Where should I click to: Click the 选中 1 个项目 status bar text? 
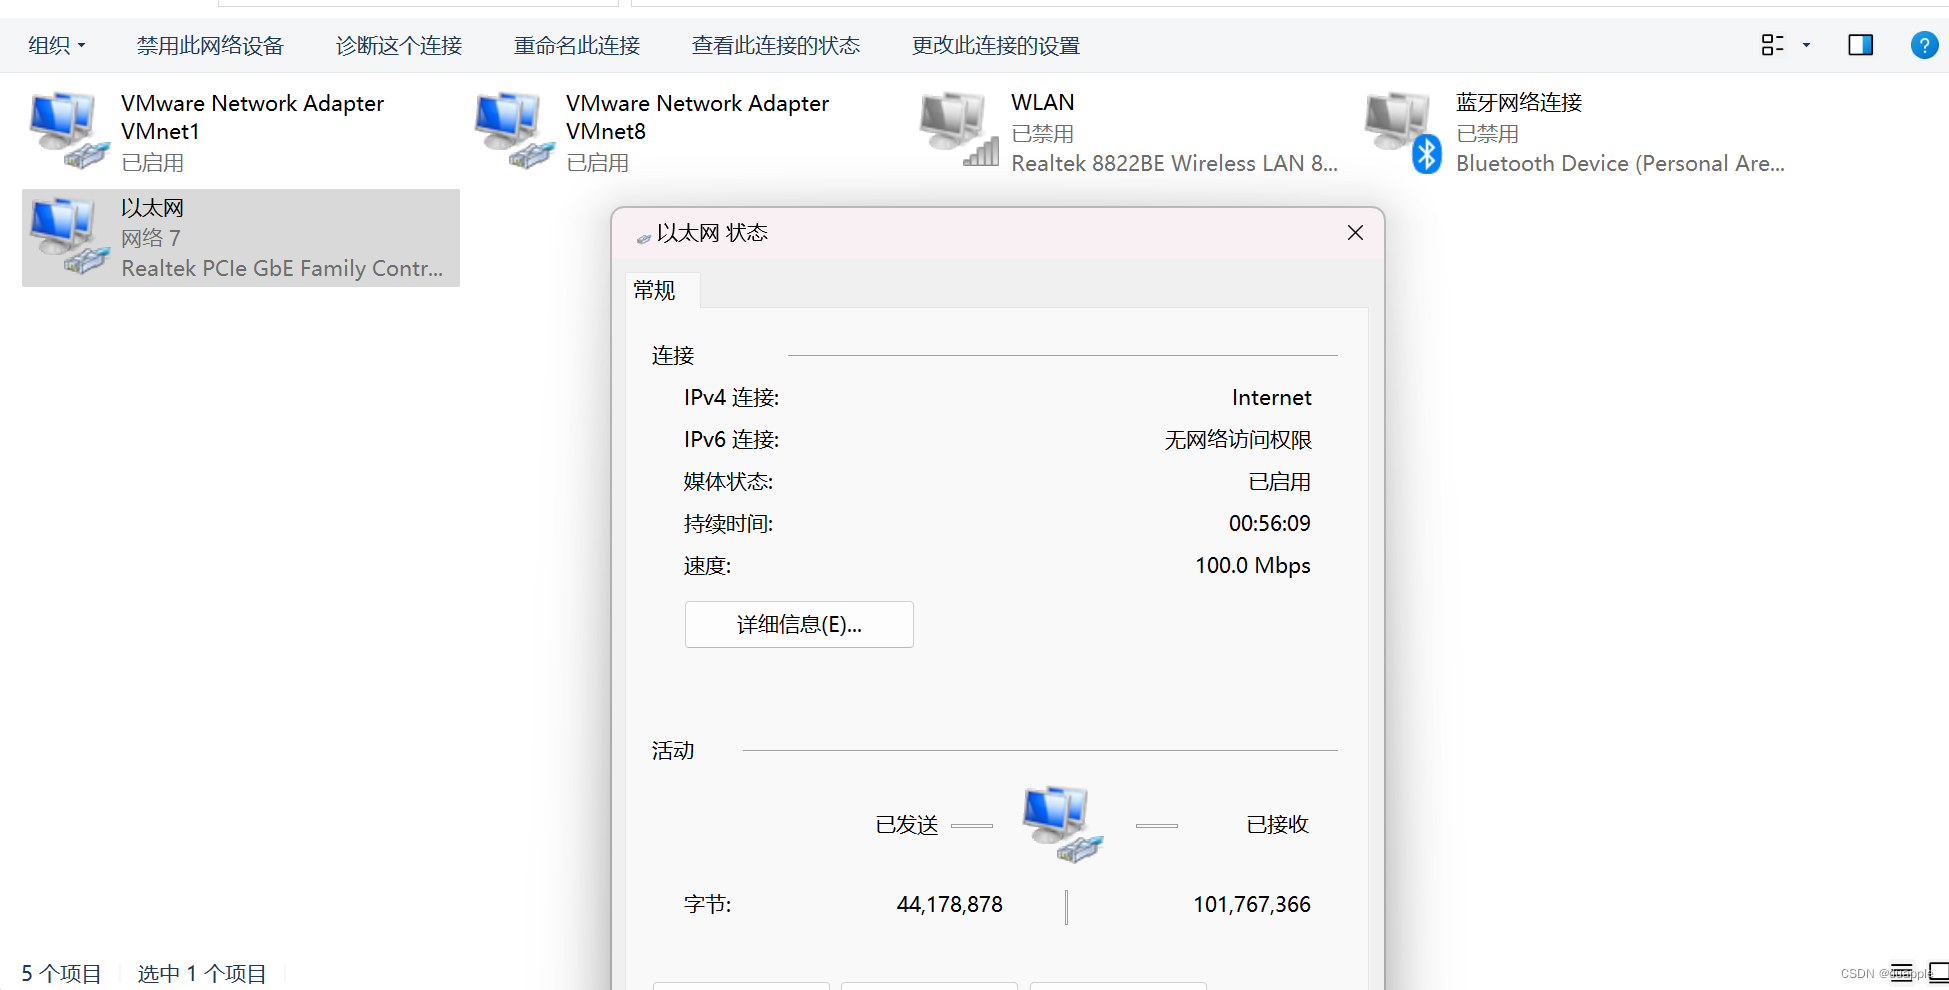[x=202, y=974]
